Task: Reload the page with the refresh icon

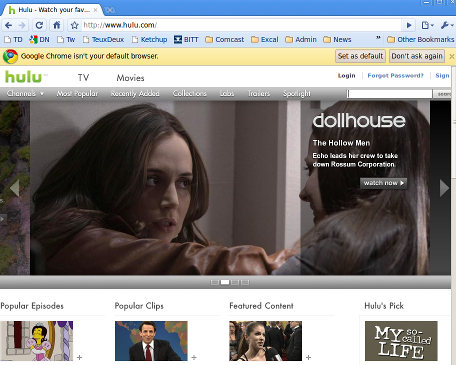Action: click(39, 25)
